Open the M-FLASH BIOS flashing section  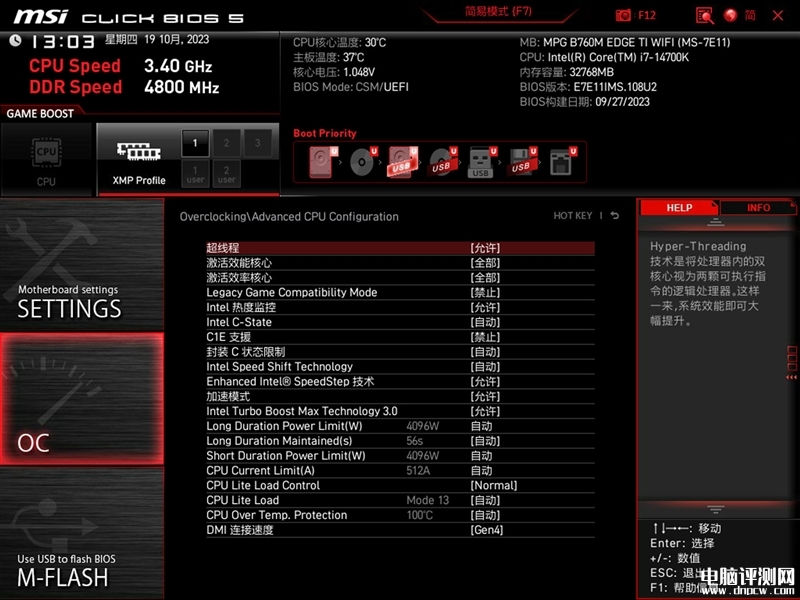tap(82, 533)
